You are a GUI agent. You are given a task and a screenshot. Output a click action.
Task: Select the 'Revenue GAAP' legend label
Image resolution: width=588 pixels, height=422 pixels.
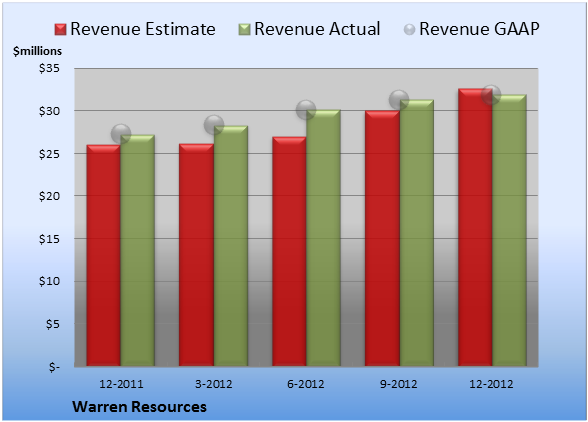point(480,29)
